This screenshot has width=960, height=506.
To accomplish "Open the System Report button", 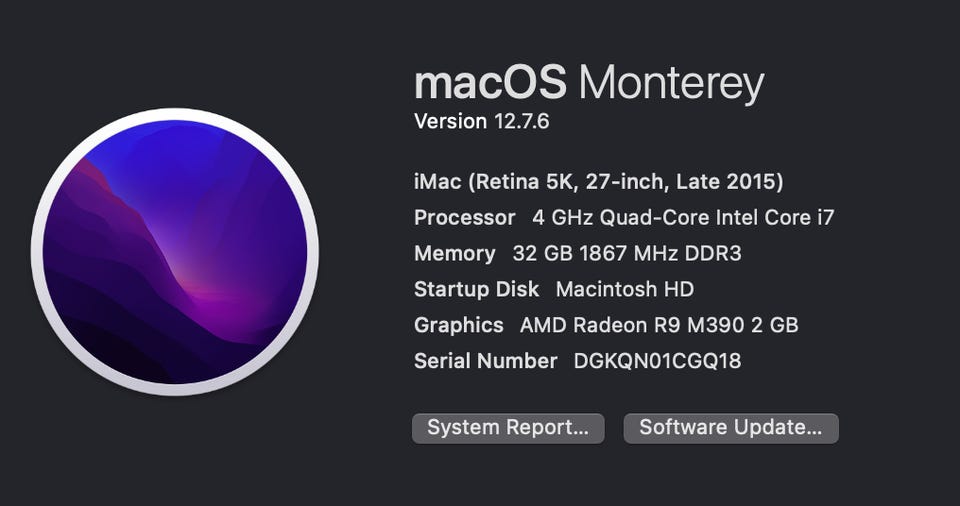I will [x=508, y=428].
